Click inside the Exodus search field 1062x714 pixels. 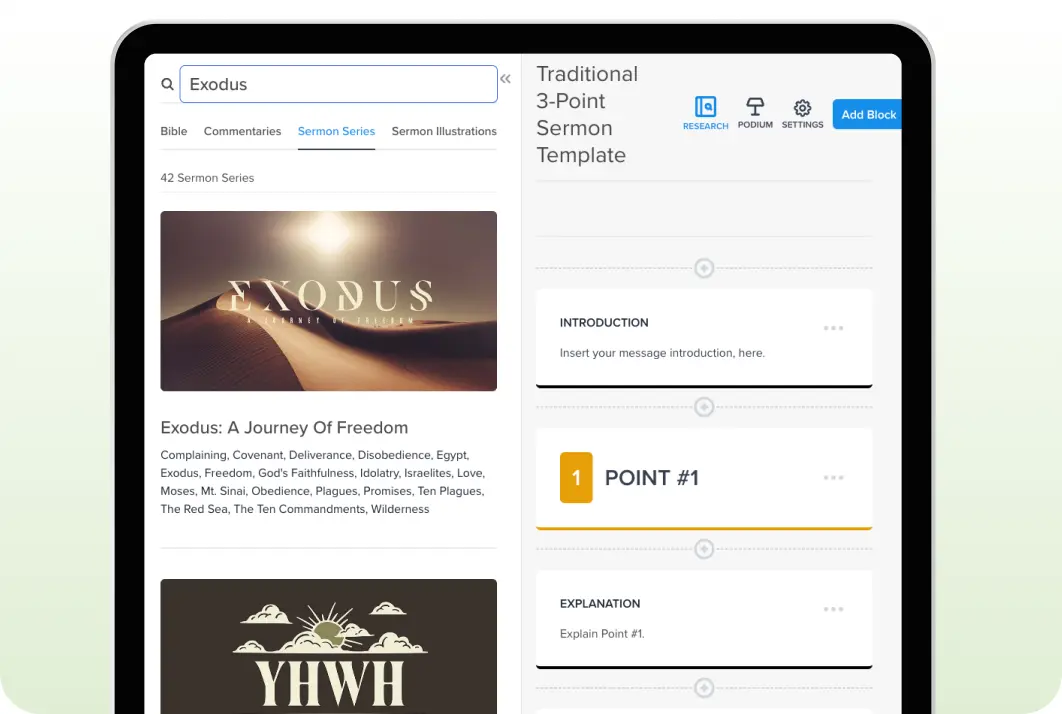(338, 84)
